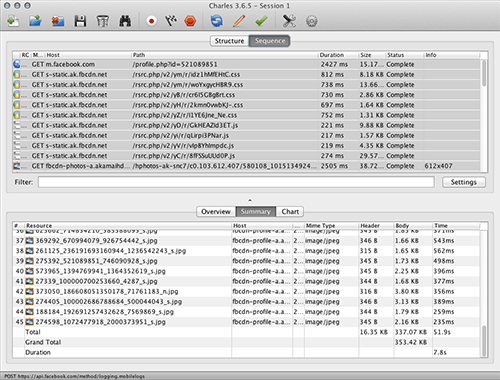
Task: Select the qLirpi3PNar.js request row
Action: 247,135
